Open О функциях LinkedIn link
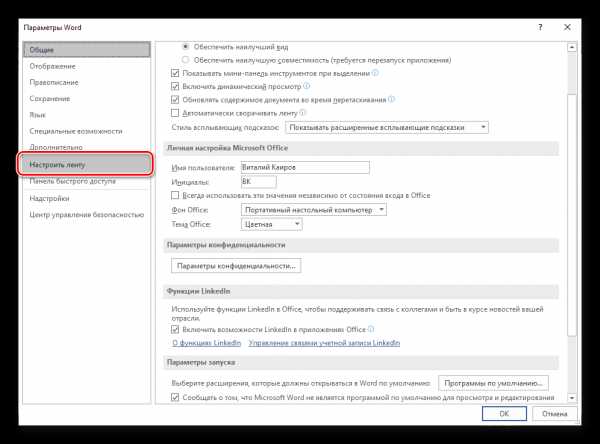Screen dimensions: 600x444 point(207,343)
